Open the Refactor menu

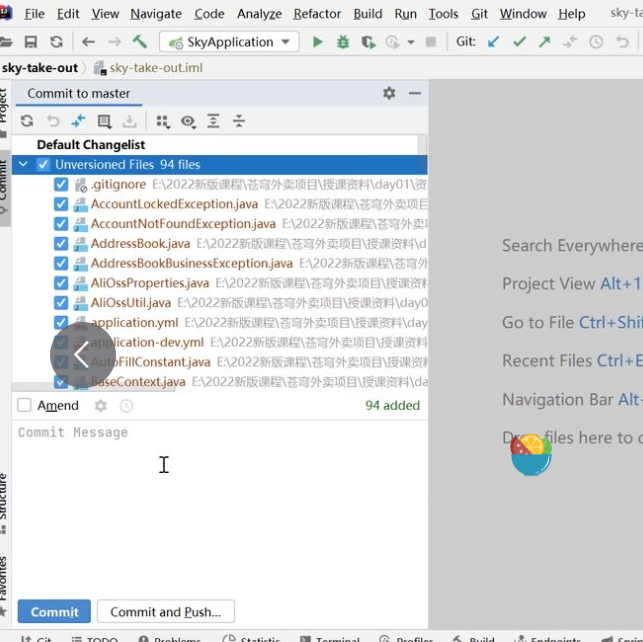[317, 14]
